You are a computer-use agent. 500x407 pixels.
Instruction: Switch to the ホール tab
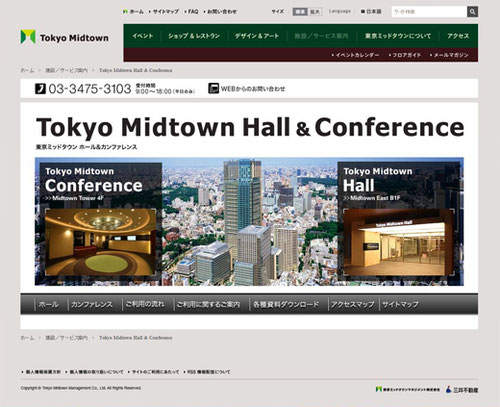[x=49, y=304]
